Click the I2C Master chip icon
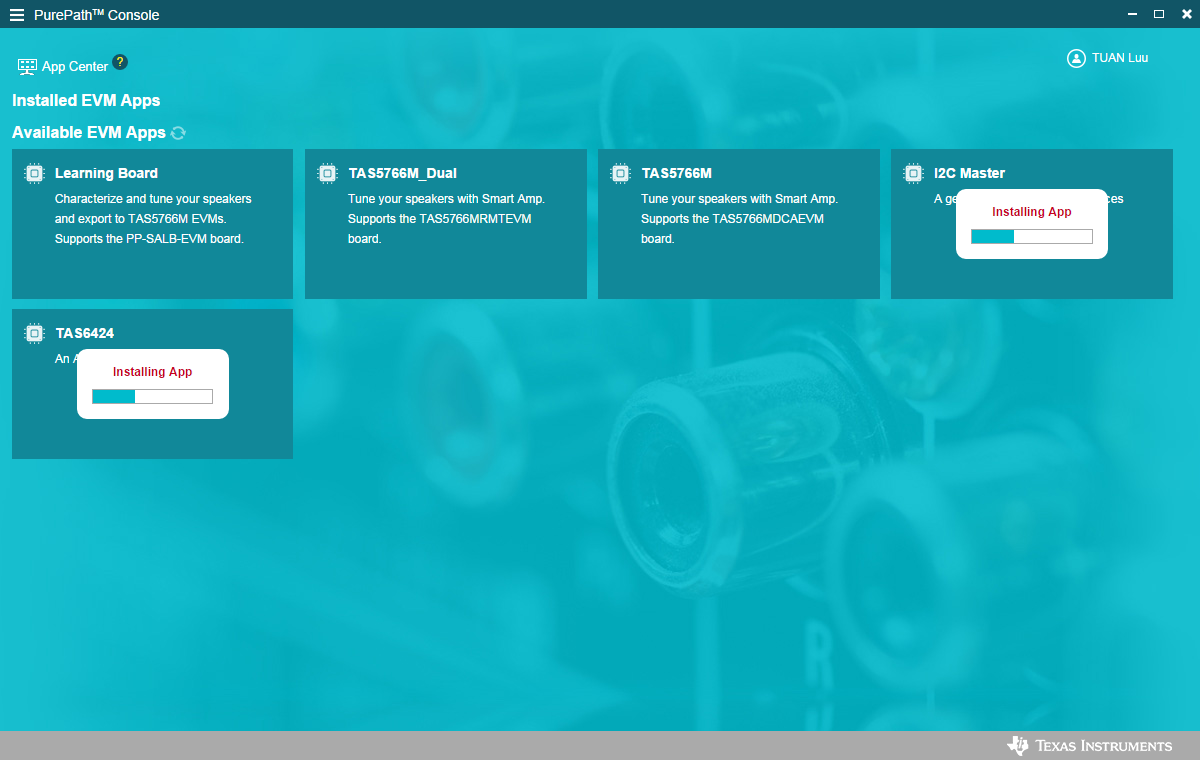This screenshot has width=1200, height=760. pyautogui.click(x=913, y=173)
